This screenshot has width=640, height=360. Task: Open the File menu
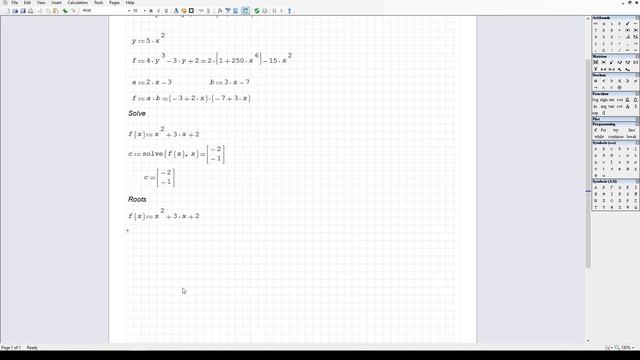click(x=15, y=3)
